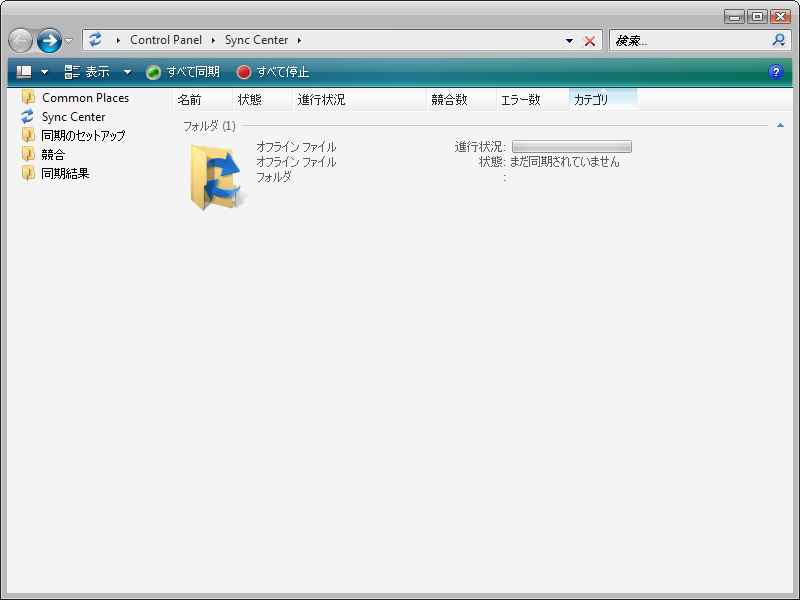
Task: Select Sync Center in the breadcrumb
Action: [x=256, y=40]
